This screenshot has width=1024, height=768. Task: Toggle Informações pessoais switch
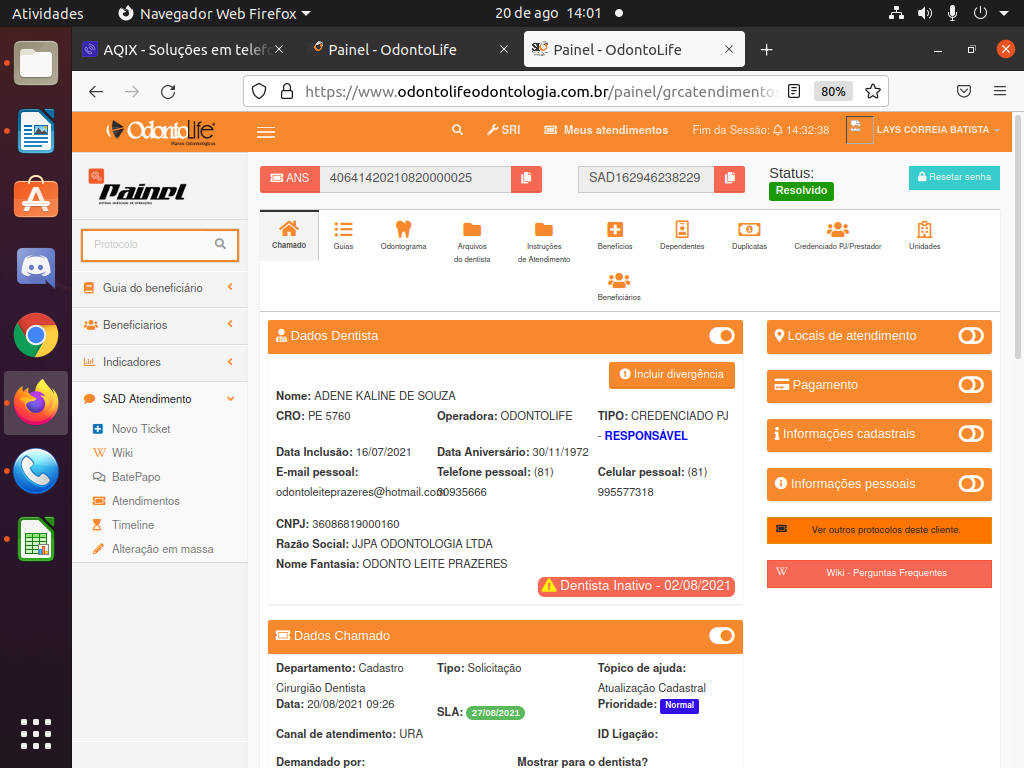tap(970, 483)
